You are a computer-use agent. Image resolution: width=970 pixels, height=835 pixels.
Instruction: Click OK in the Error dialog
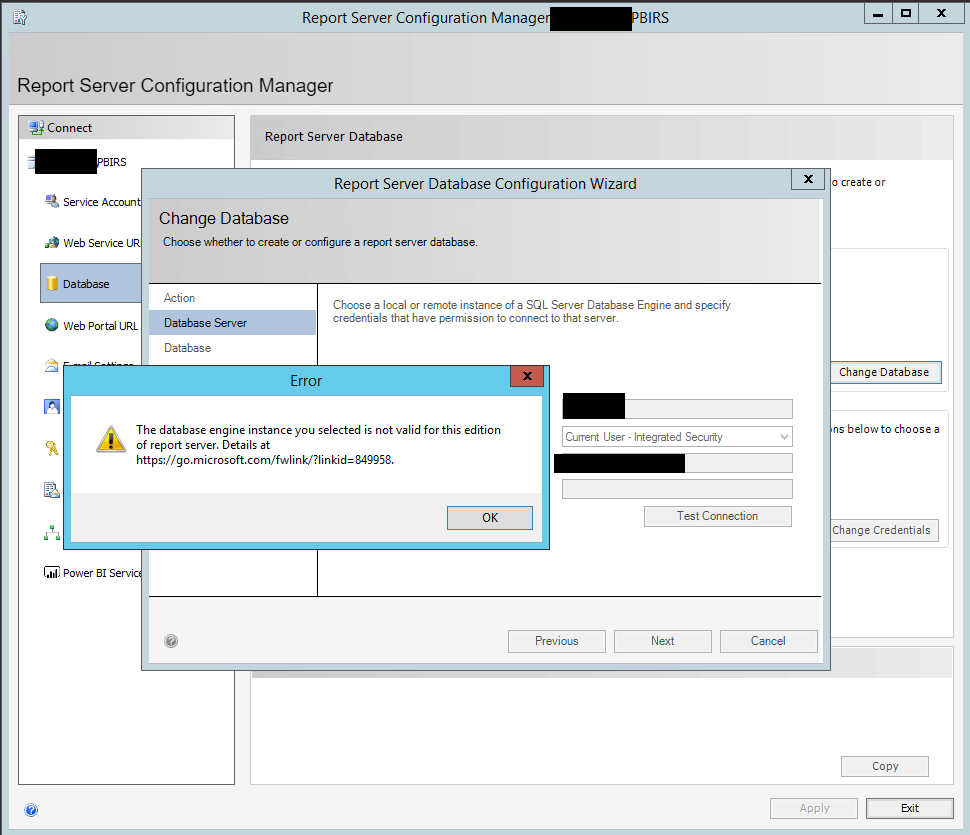[x=490, y=518]
